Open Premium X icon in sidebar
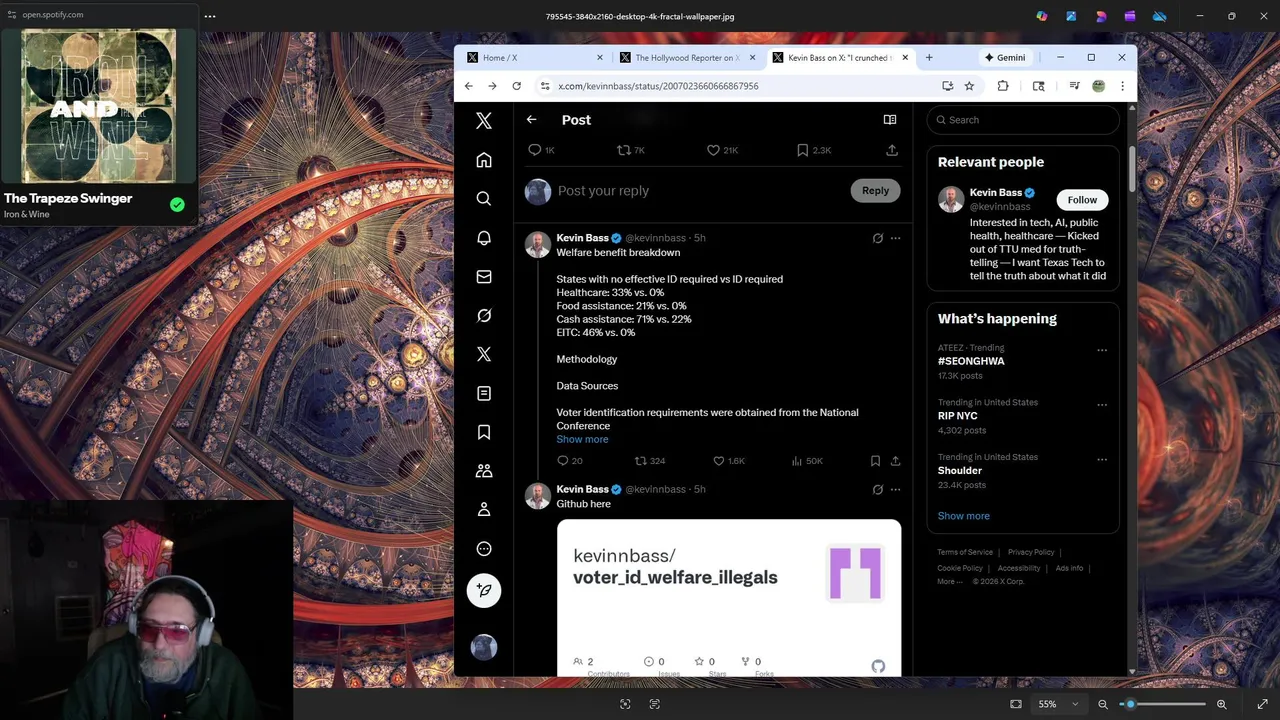1280x720 pixels. coord(484,354)
